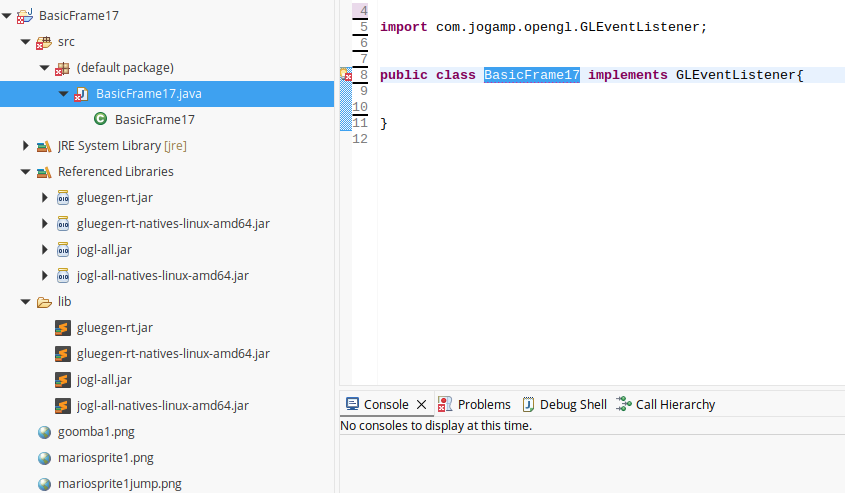Image resolution: width=845 pixels, height=493 pixels.
Task: Click GLEventListener after implements on line 8
Action: pyautogui.click(x=735, y=75)
